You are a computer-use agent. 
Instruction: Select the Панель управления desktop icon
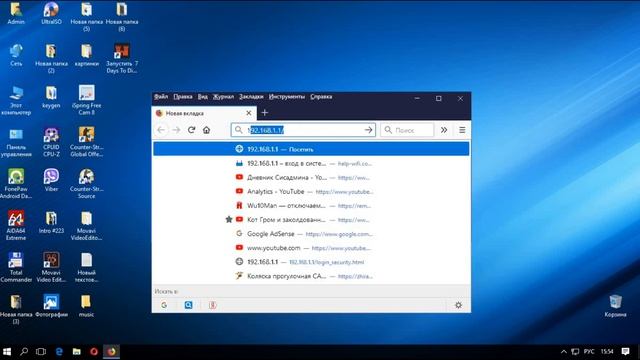[x=16, y=142]
